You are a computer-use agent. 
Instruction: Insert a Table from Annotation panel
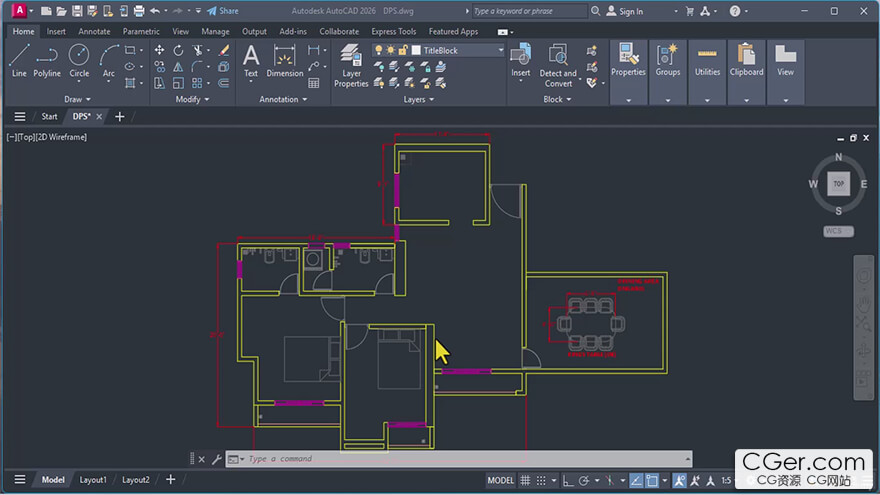[314, 83]
